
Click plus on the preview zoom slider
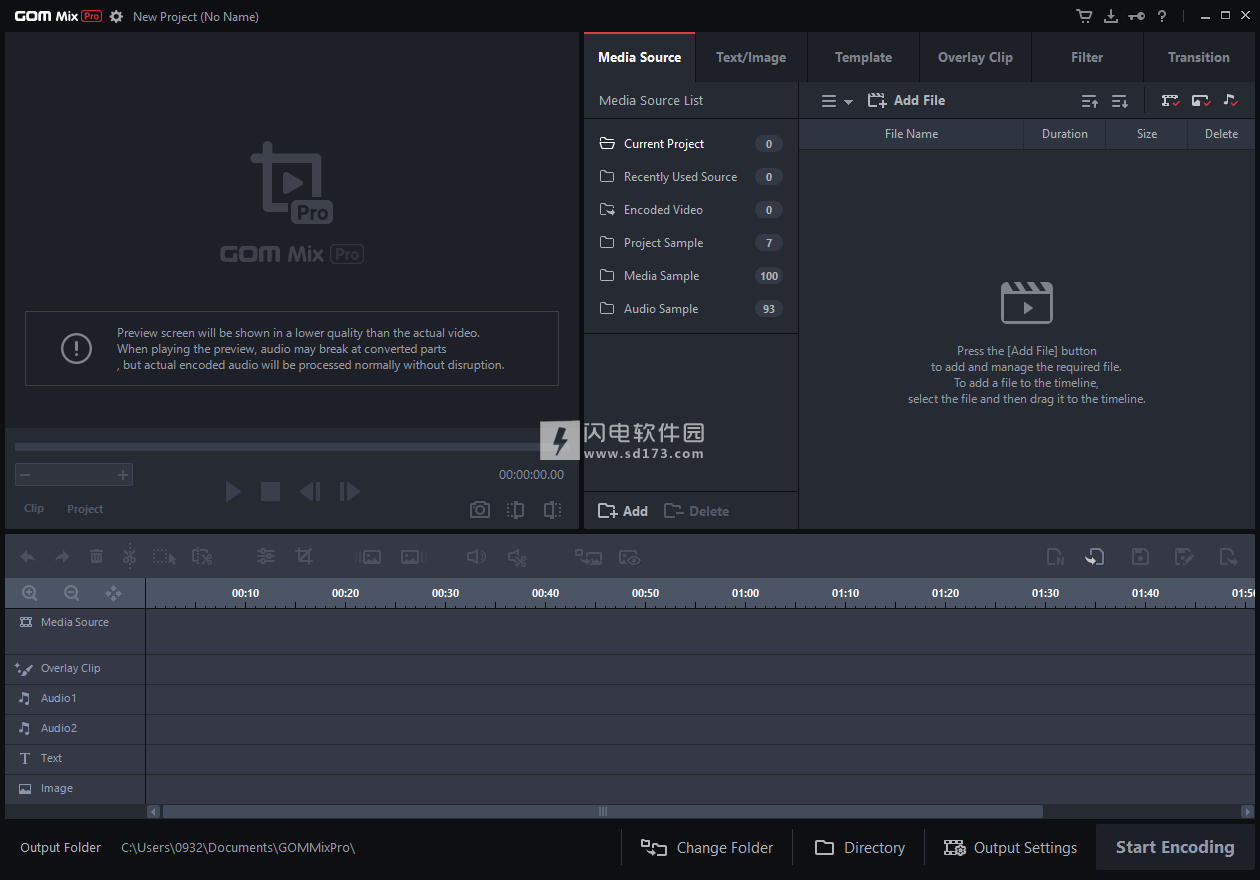(123, 475)
